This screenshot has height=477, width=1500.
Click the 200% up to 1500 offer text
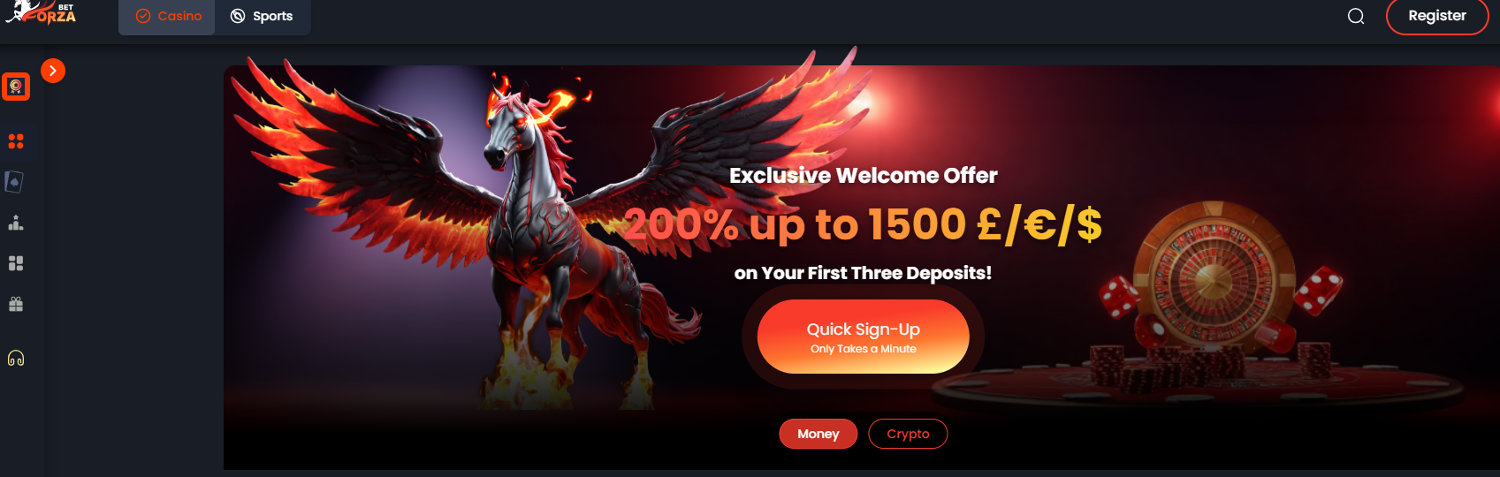pyautogui.click(x=863, y=226)
